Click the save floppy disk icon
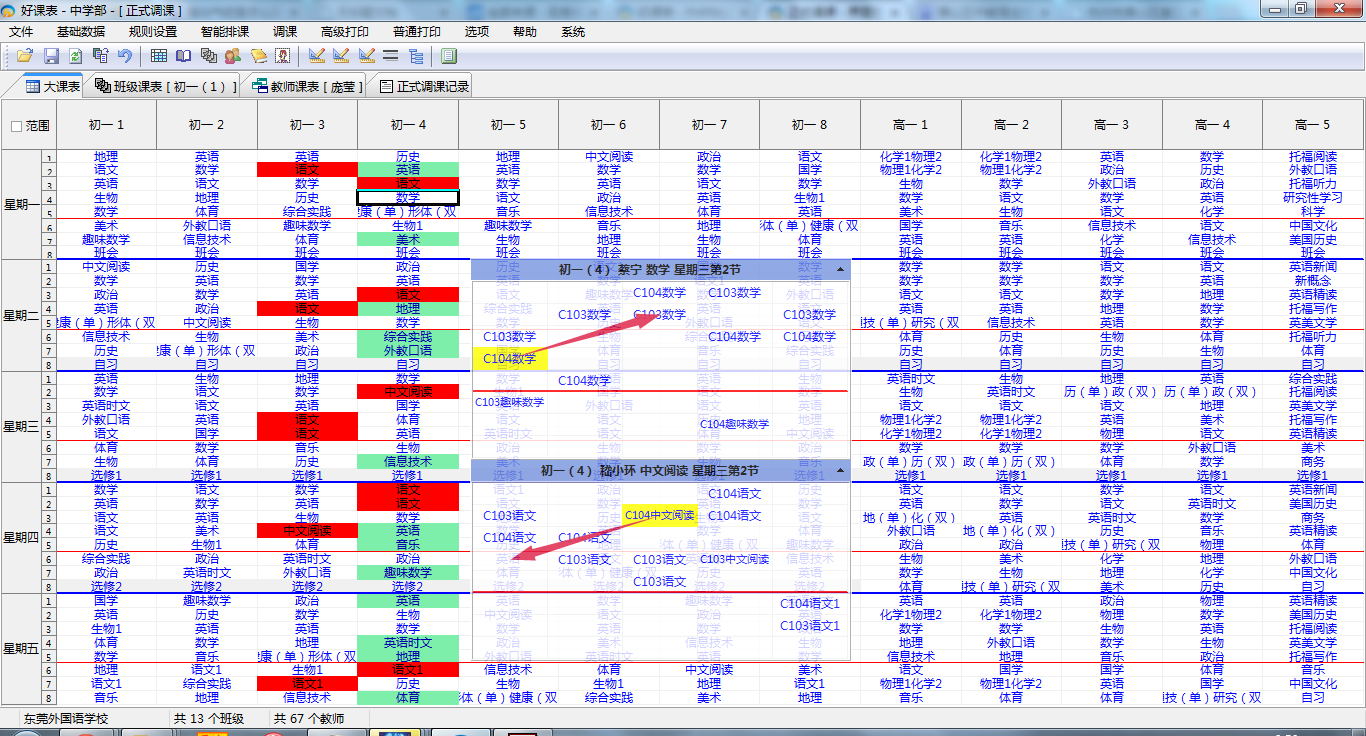Viewport: 1366px width, 736px height. coord(51,56)
